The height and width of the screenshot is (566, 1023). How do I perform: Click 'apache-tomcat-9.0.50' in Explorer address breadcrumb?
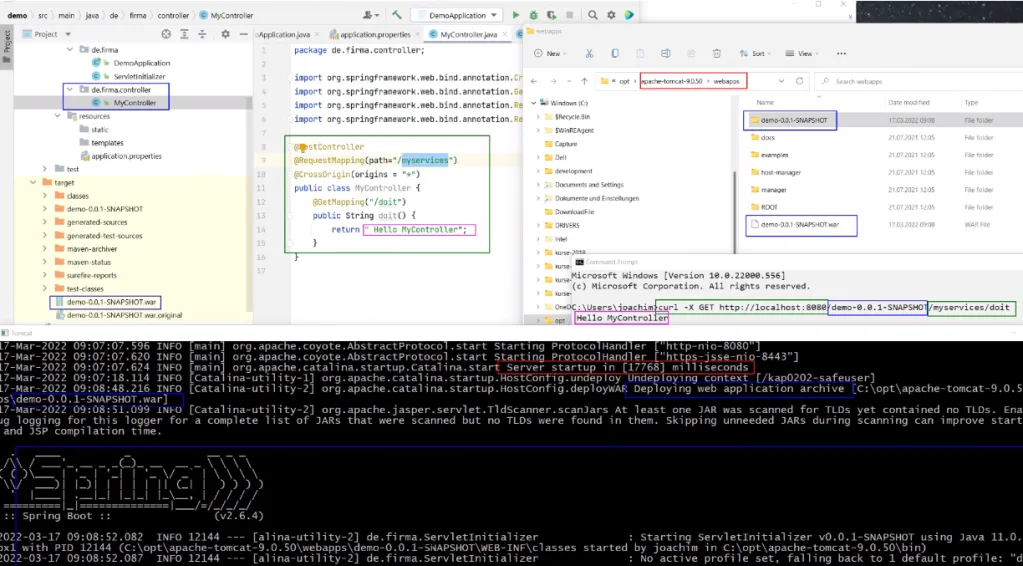click(x=672, y=82)
